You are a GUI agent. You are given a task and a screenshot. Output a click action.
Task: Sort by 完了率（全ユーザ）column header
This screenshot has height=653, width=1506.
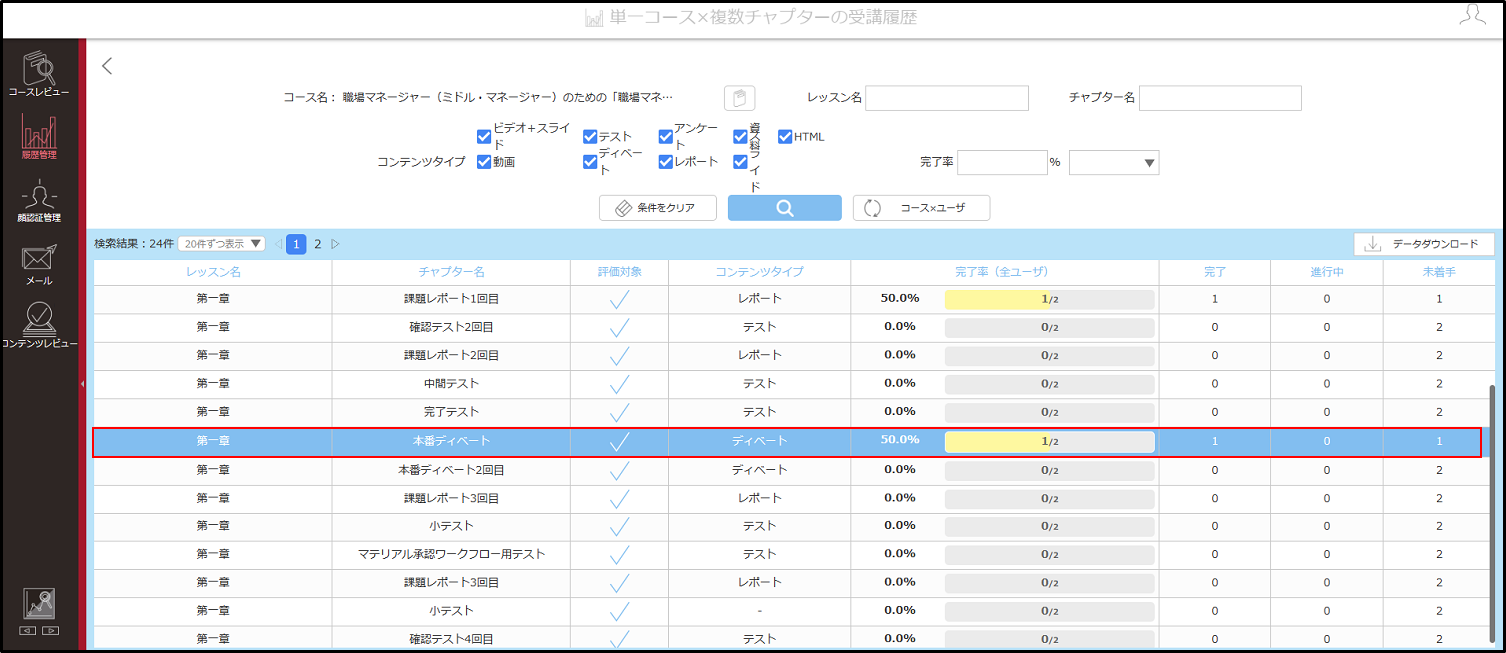(x=1004, y=272)
